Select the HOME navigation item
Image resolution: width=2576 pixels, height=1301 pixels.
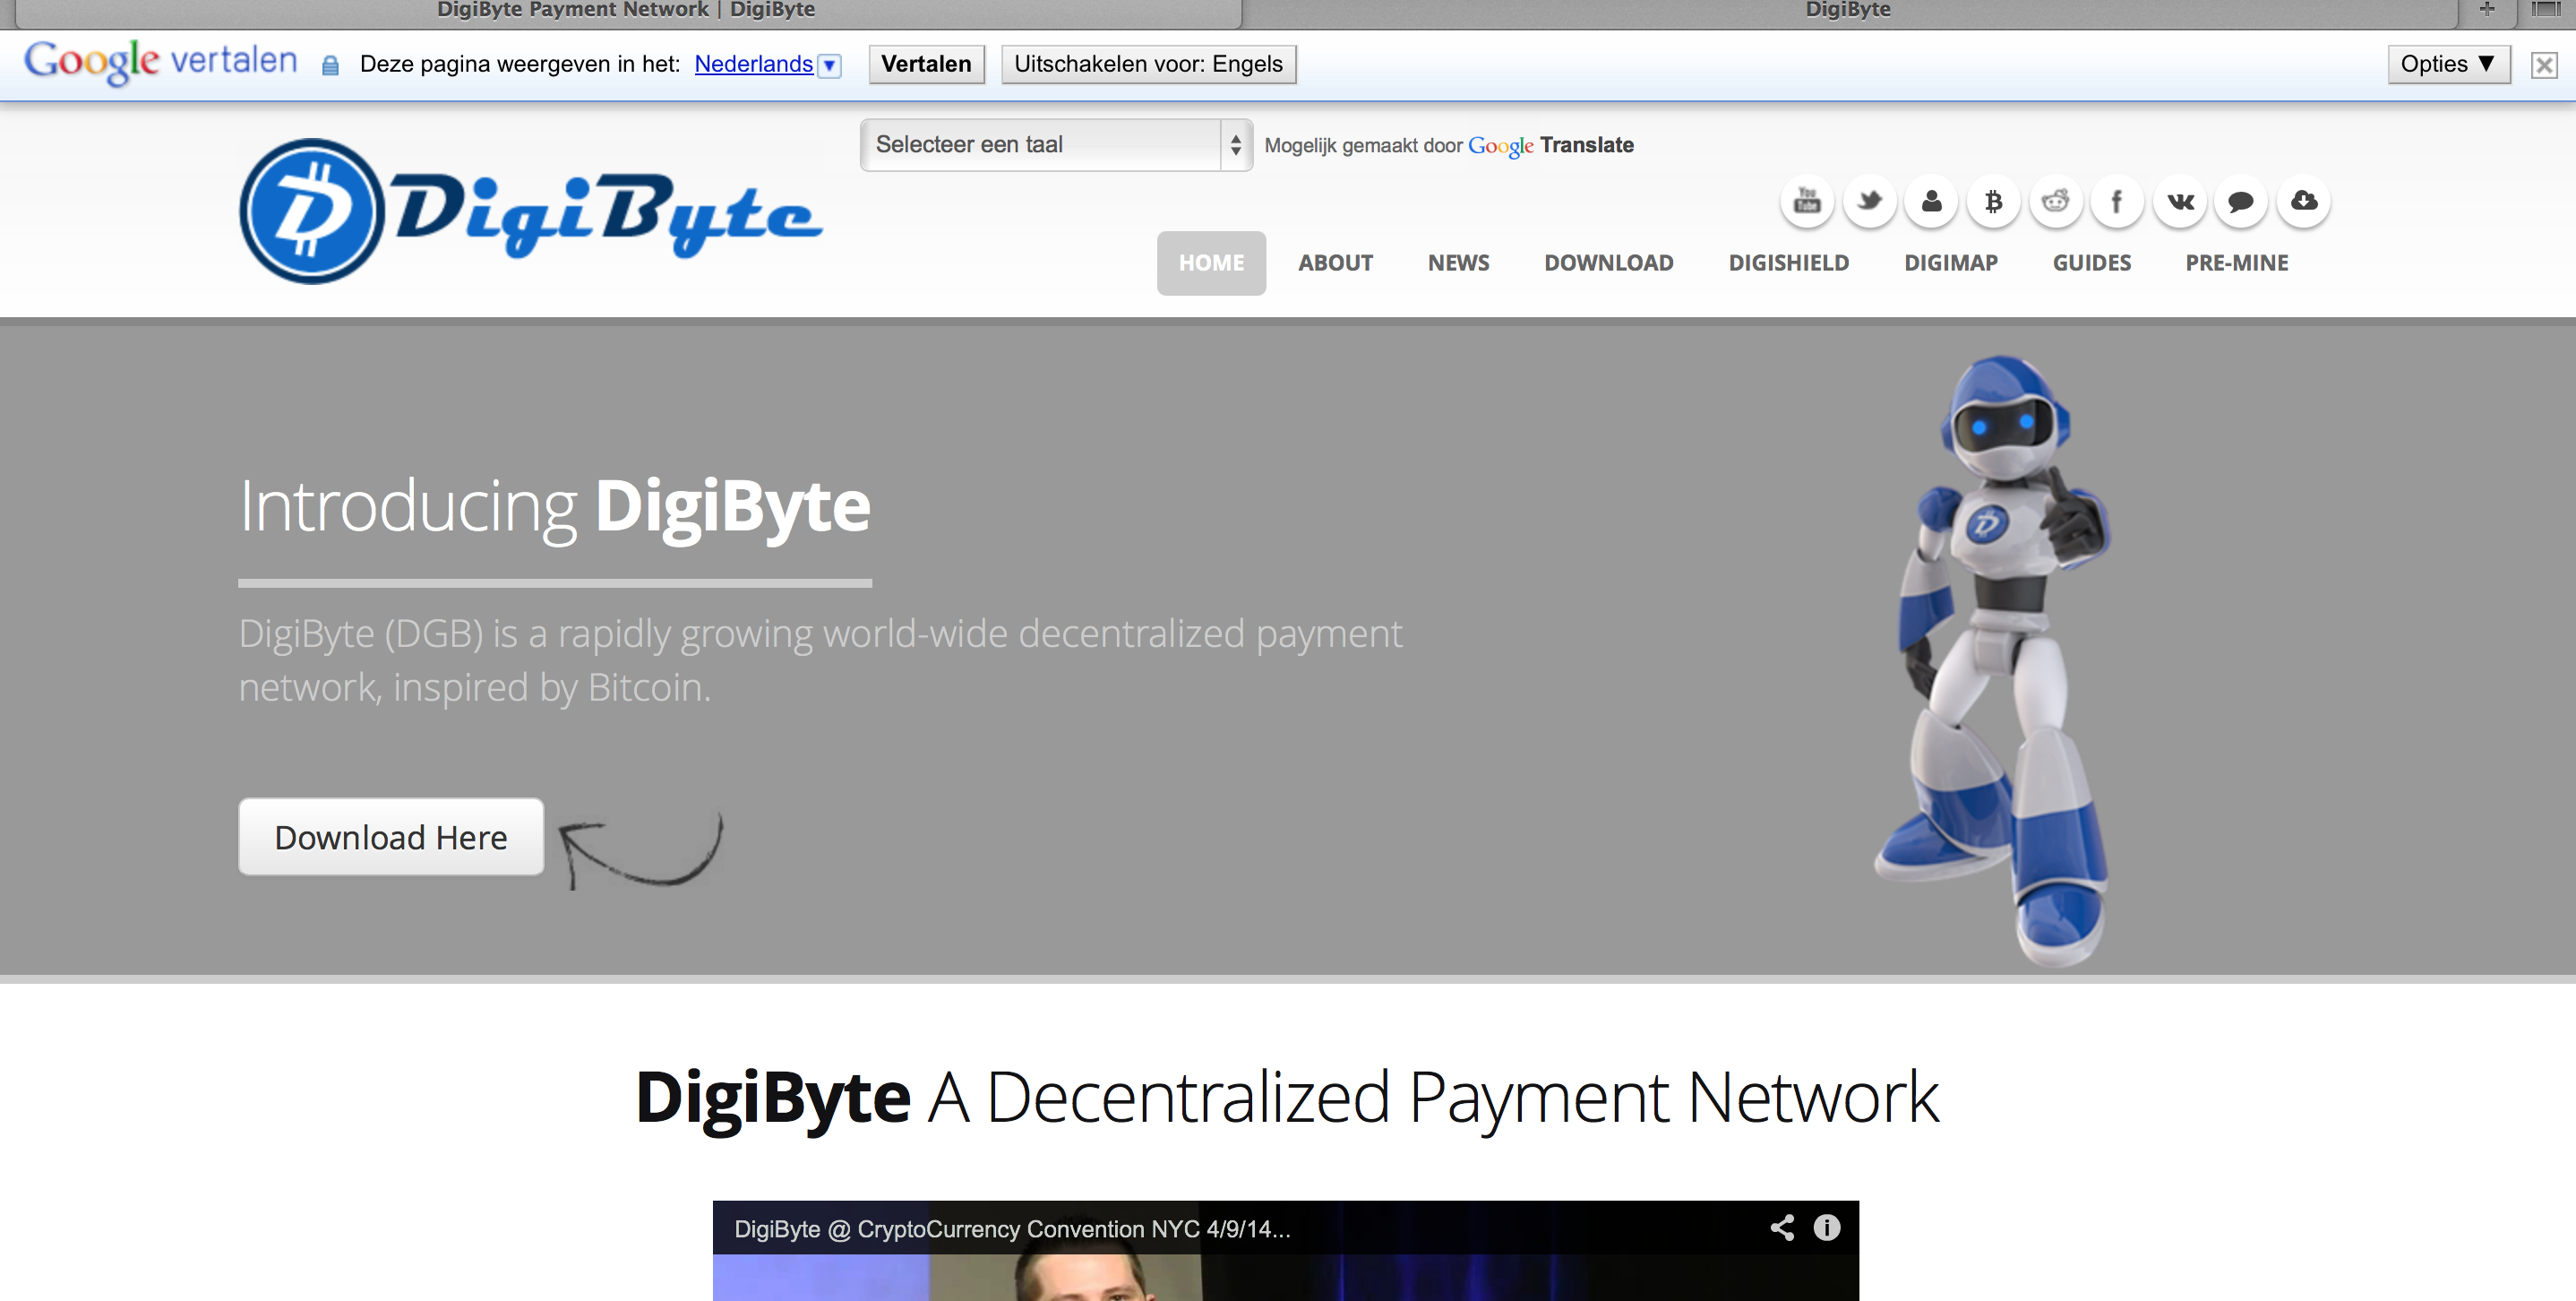click(x=1211, y=263)
